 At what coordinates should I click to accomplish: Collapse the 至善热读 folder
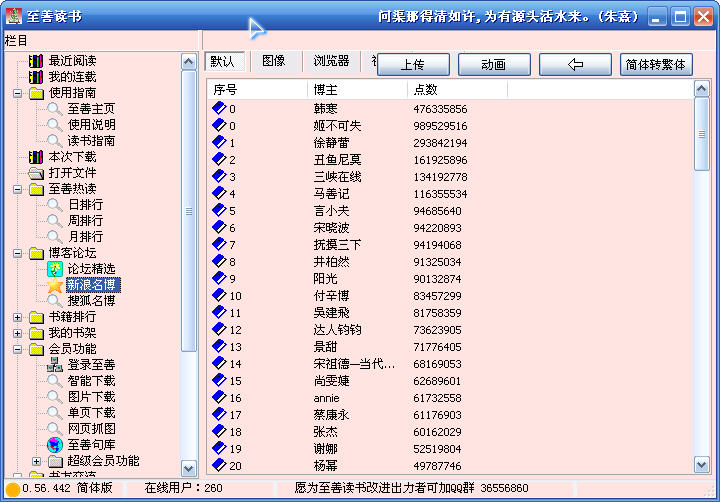pyautogui.click(x=17, y=189)
